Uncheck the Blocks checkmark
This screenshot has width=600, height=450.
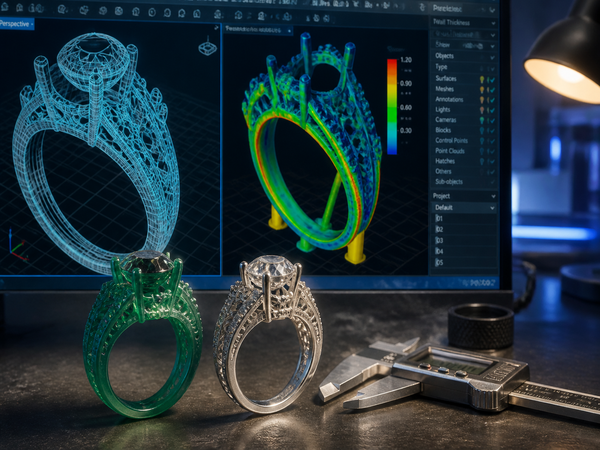point(492,131)
